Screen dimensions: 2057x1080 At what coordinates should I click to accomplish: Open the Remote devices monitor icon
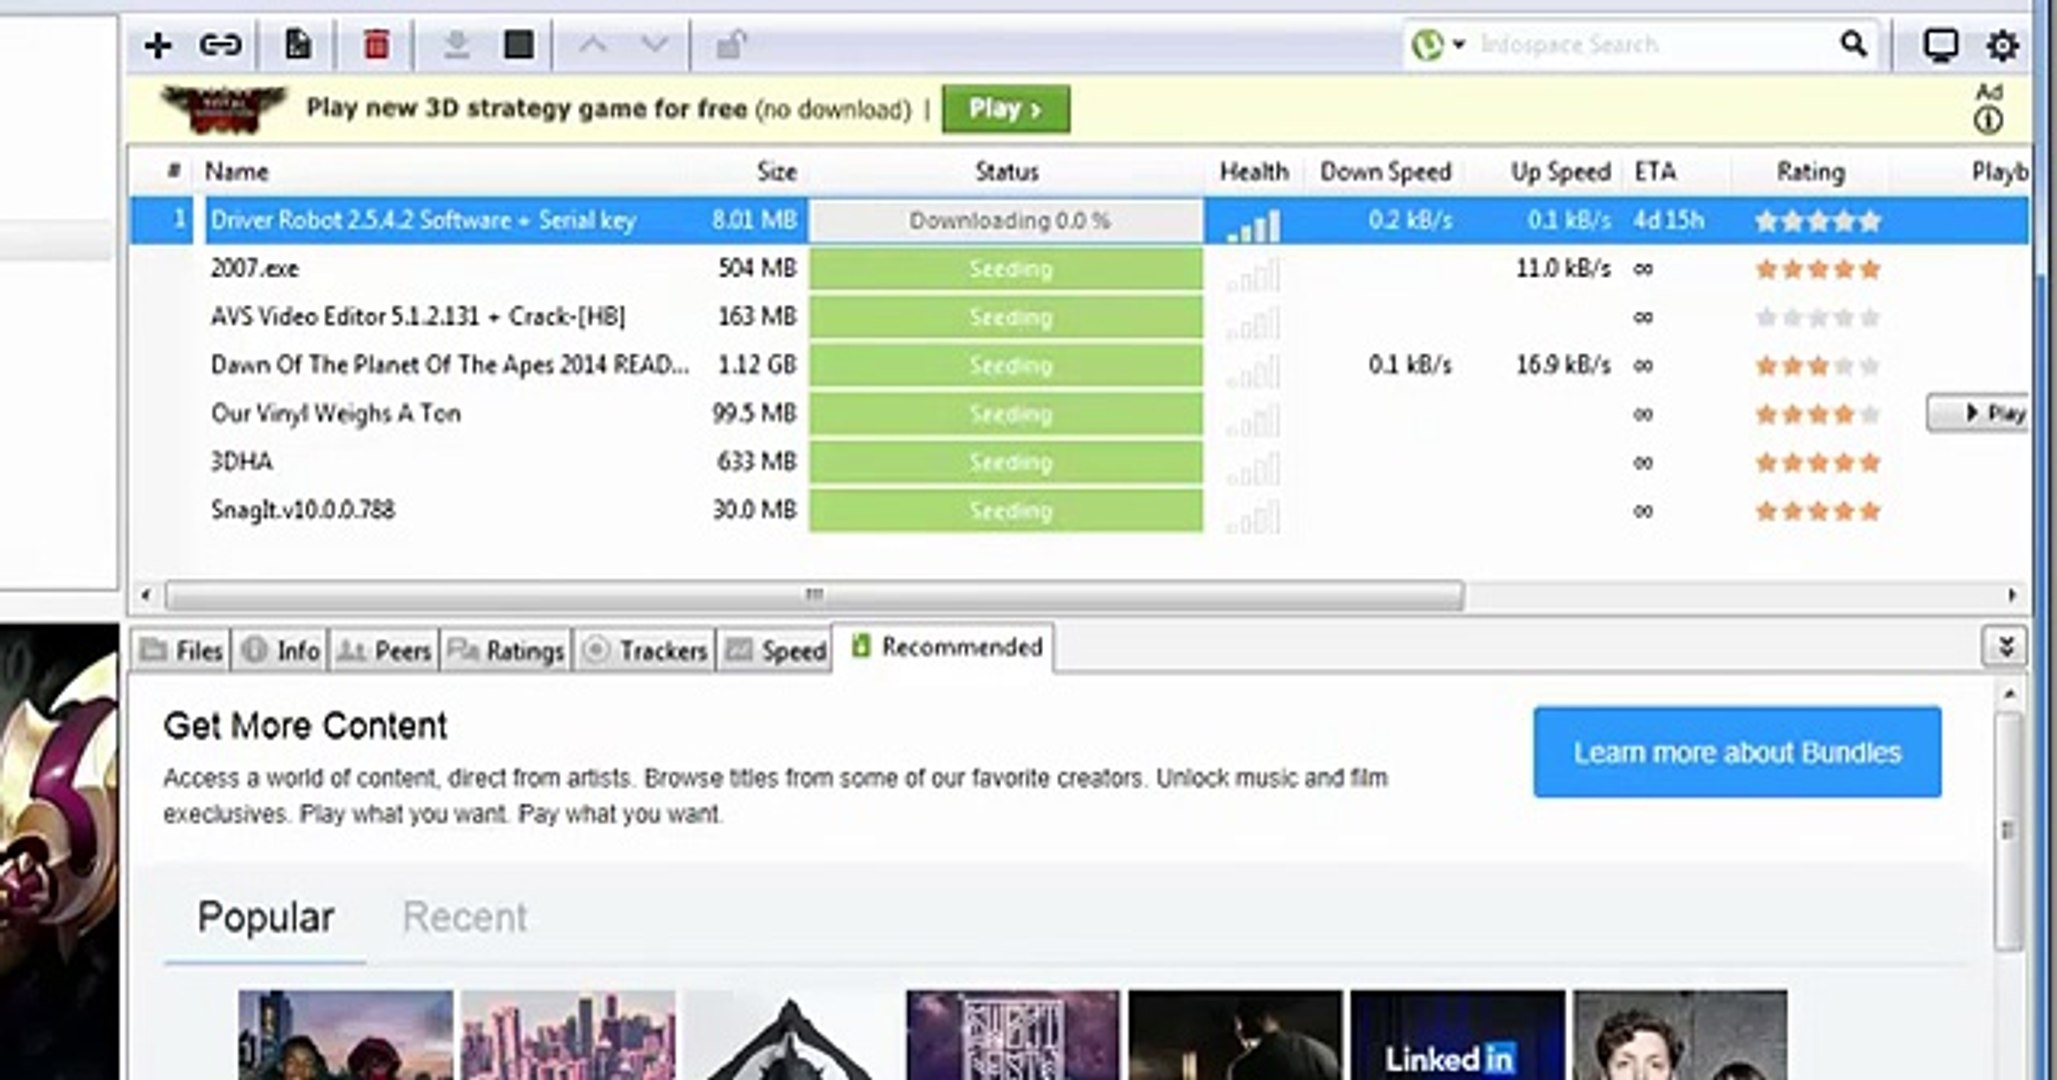[x=1940, y=45]
